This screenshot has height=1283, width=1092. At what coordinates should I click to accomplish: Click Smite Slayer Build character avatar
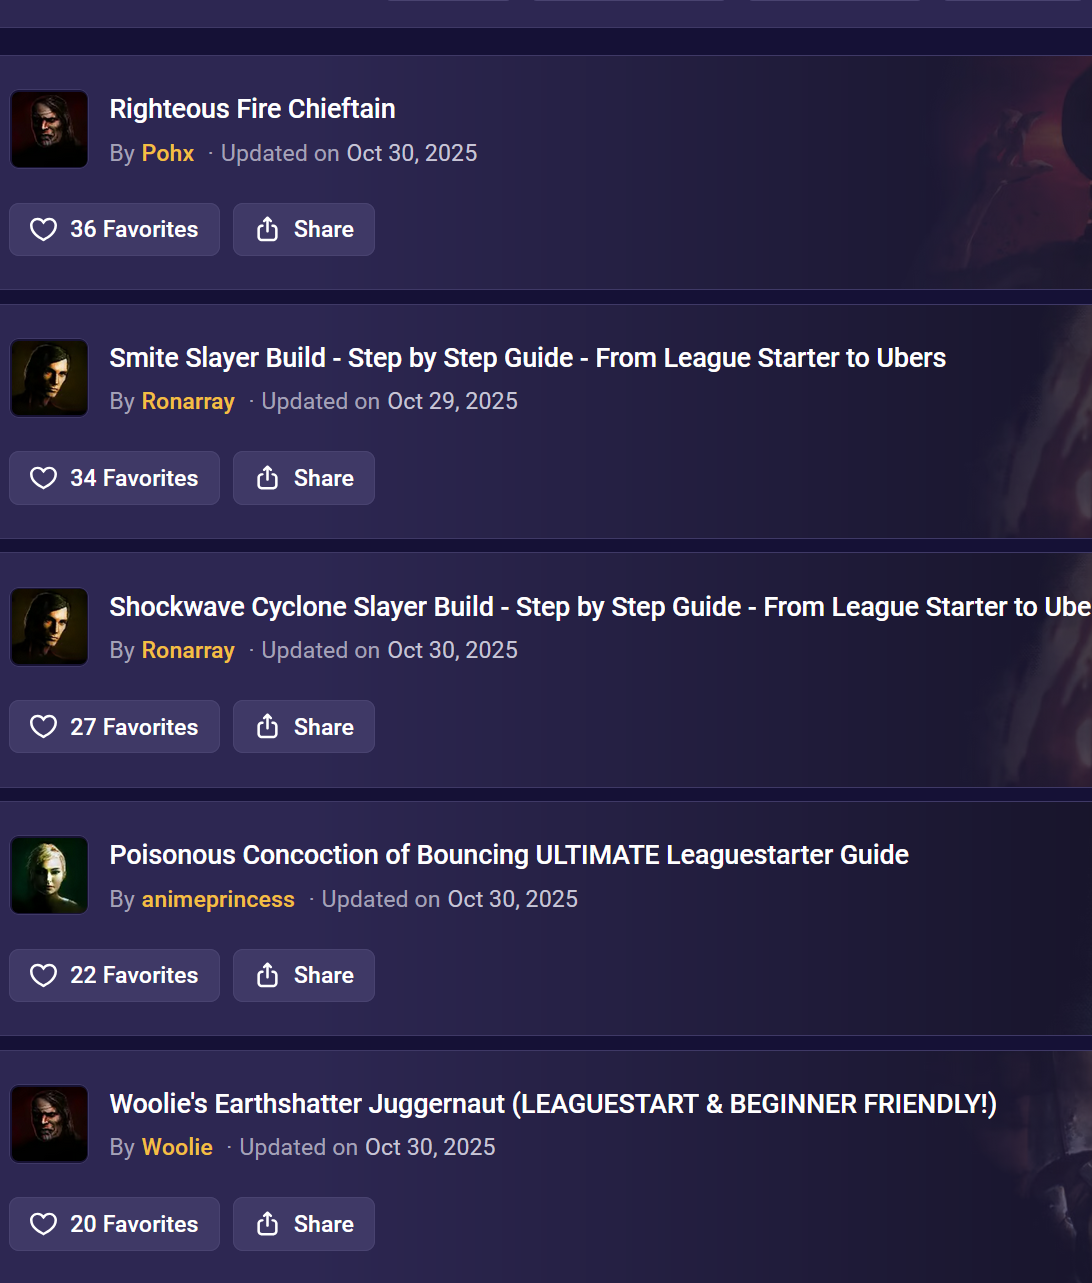pos(49,378)
